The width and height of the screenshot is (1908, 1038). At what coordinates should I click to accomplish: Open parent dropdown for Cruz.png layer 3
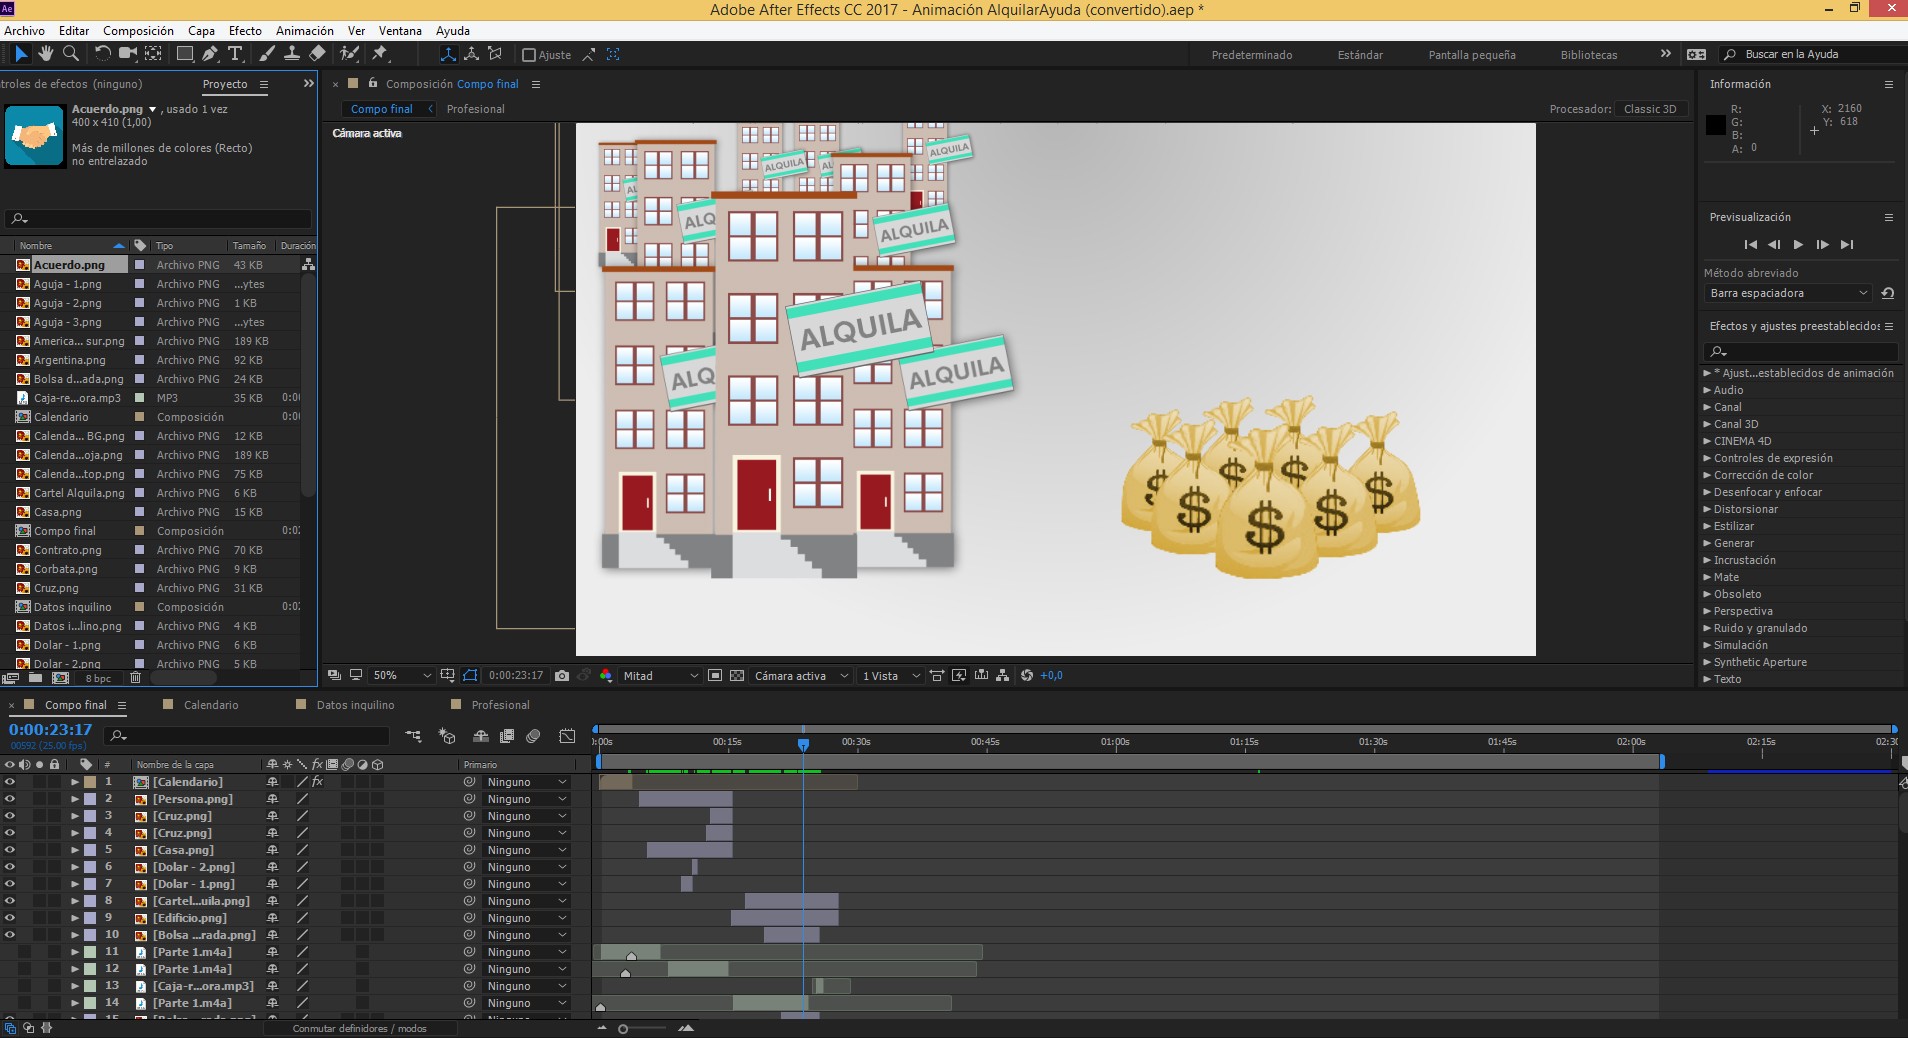pyautogui.click(x=527, y=816)
